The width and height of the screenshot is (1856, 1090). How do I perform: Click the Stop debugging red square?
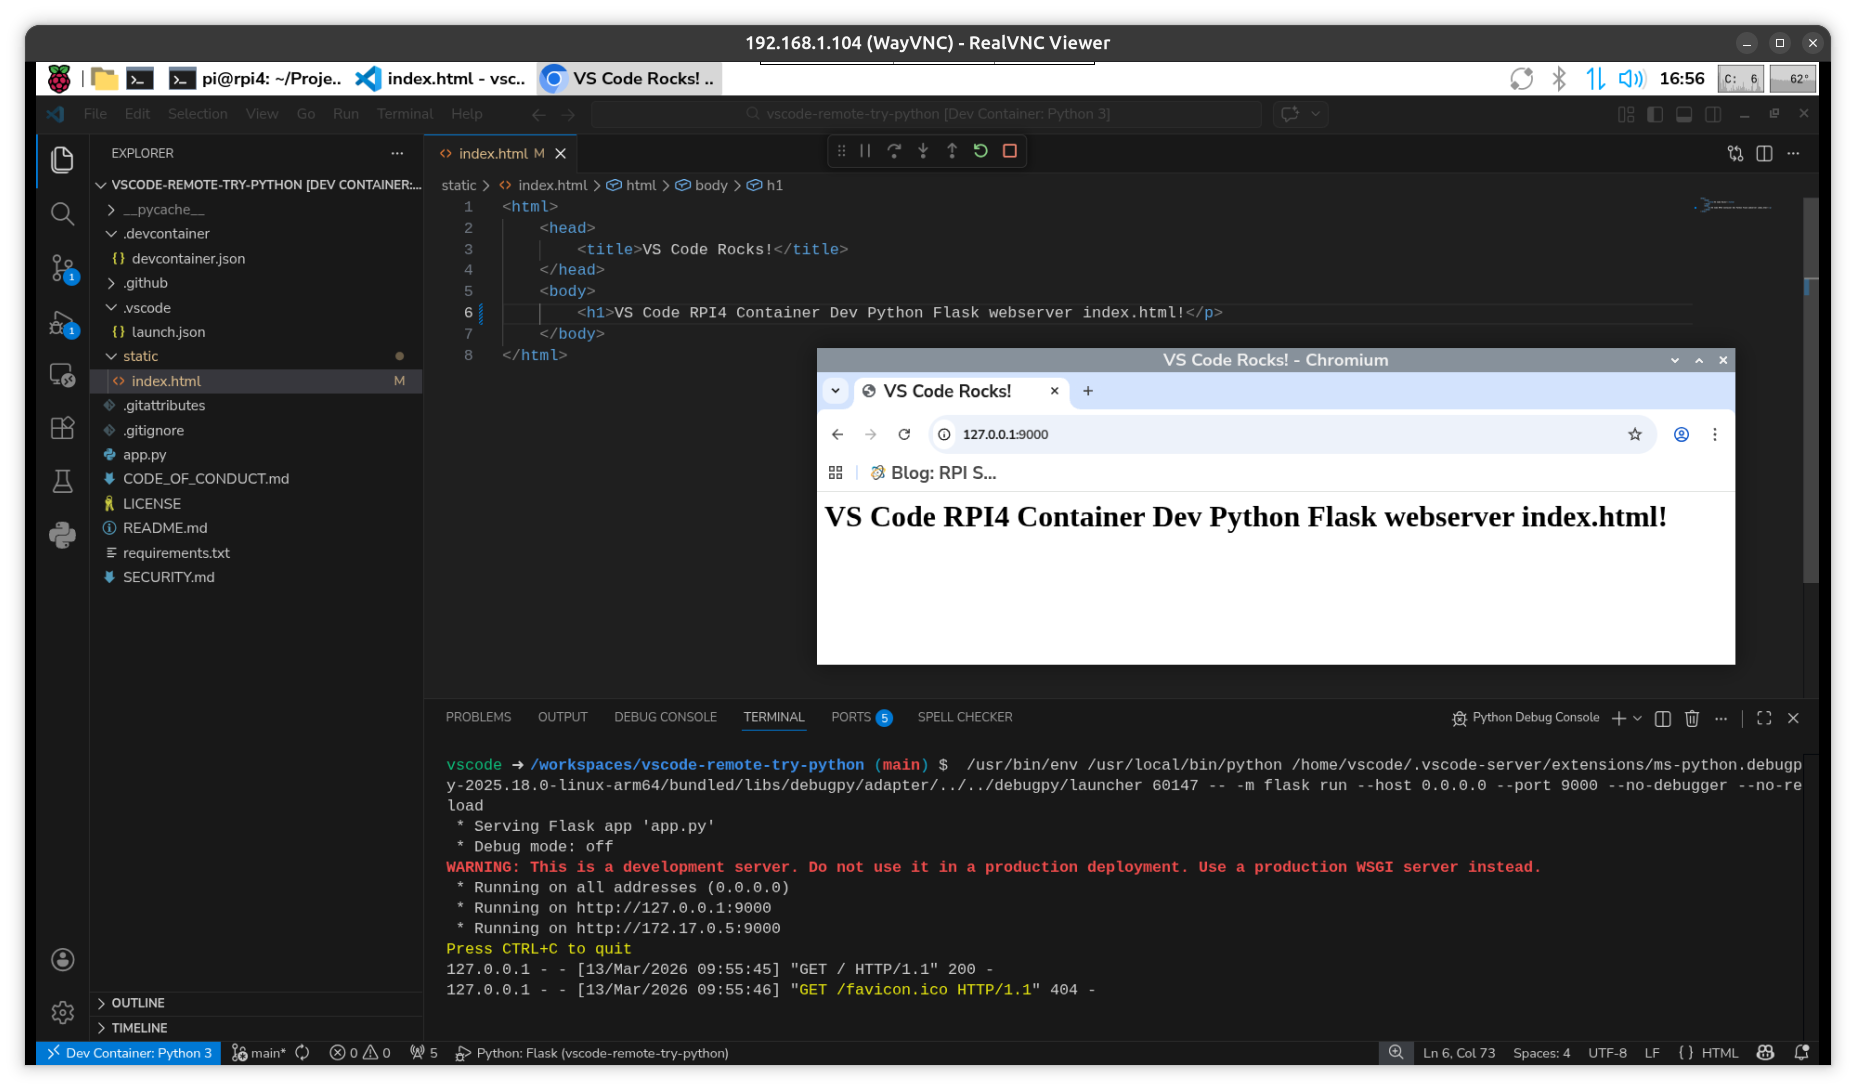coord(1010,151)
